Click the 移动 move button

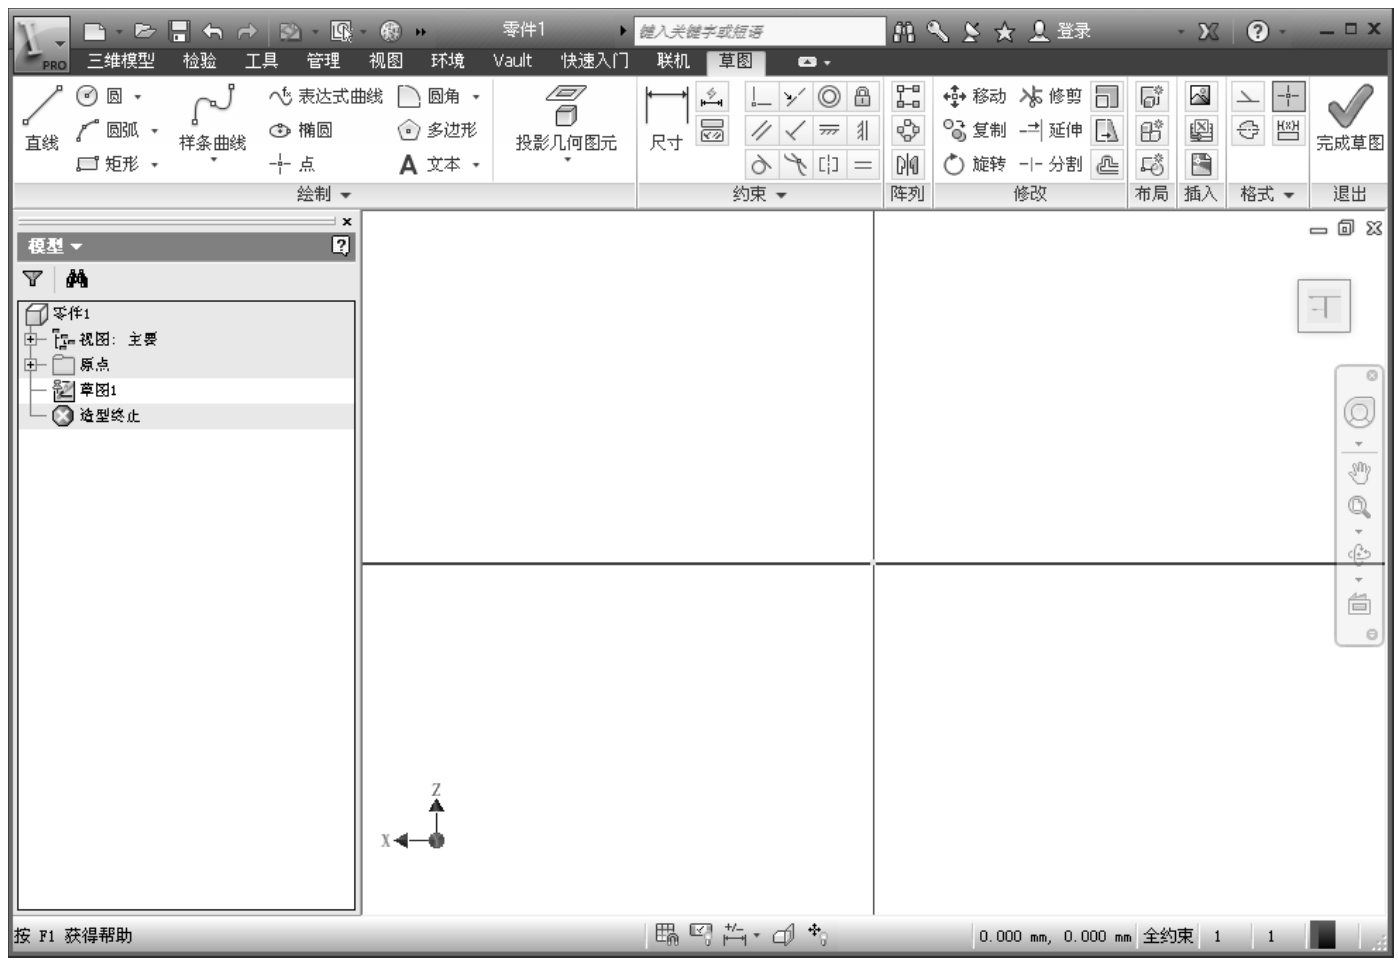point(974,96)
